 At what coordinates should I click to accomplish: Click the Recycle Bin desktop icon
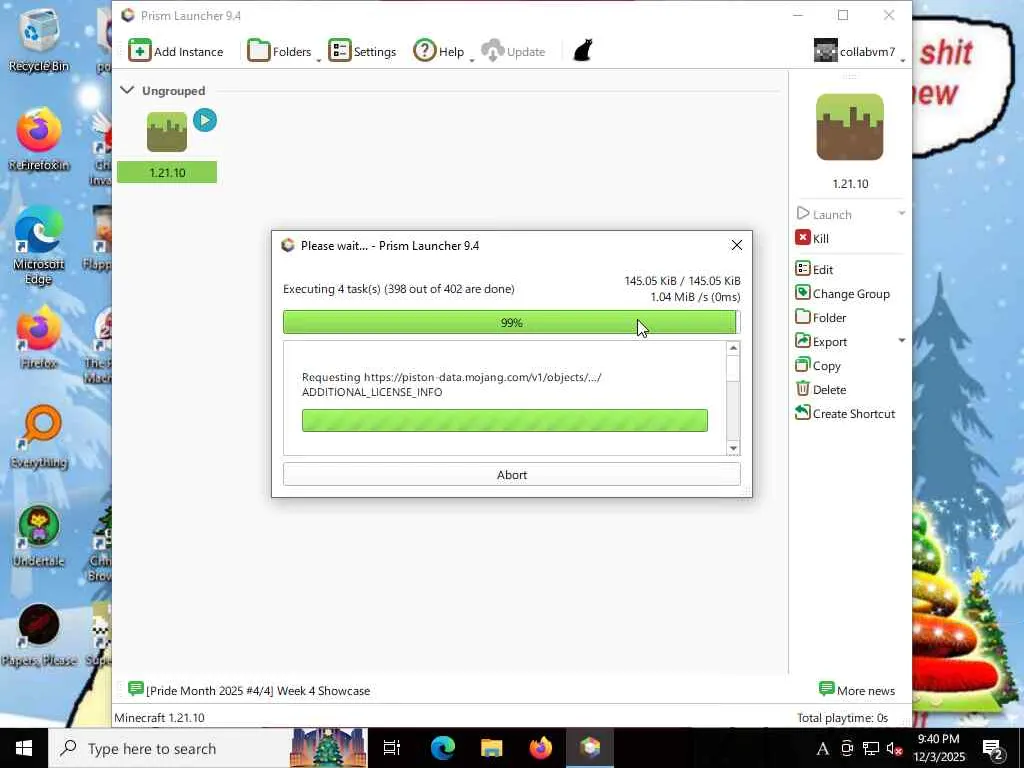pos(39,41)
